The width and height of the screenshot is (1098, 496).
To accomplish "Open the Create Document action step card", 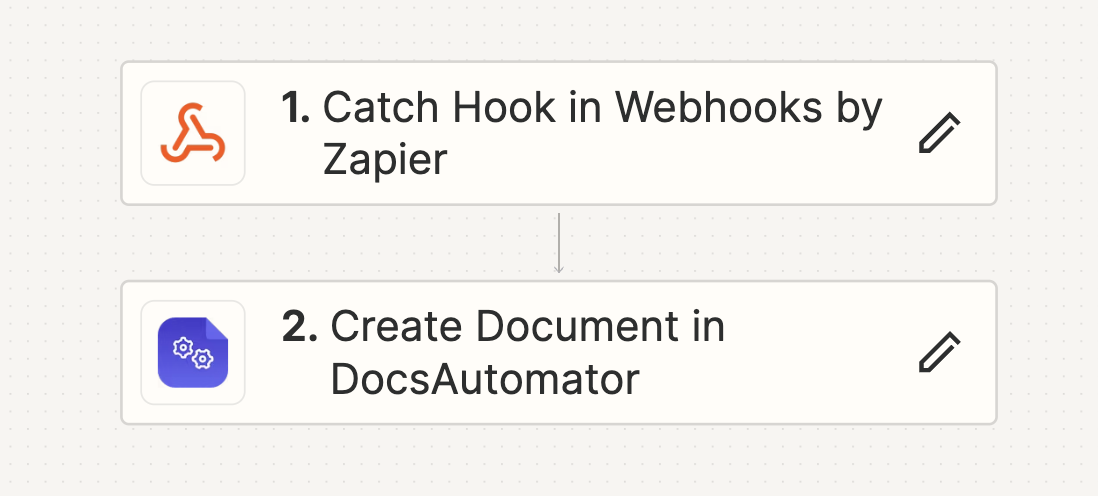I will click(x=558, y=352).
